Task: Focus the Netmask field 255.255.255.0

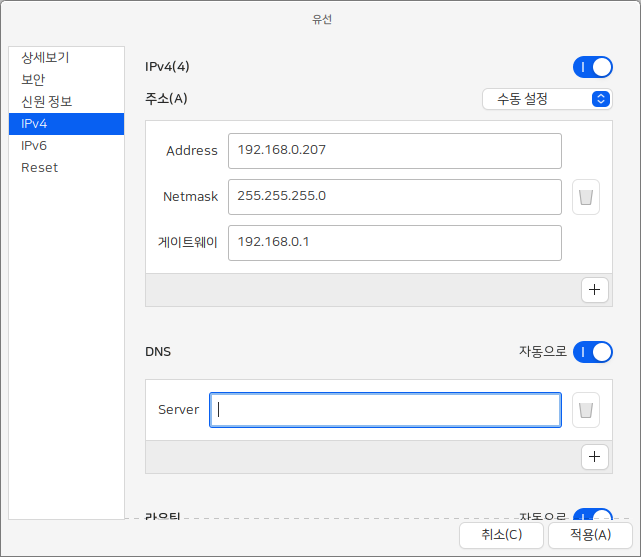Action: 394,197
